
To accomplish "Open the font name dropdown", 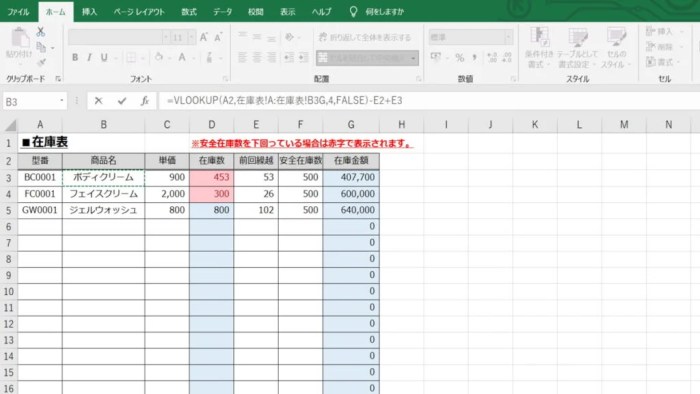I will 166,37.
